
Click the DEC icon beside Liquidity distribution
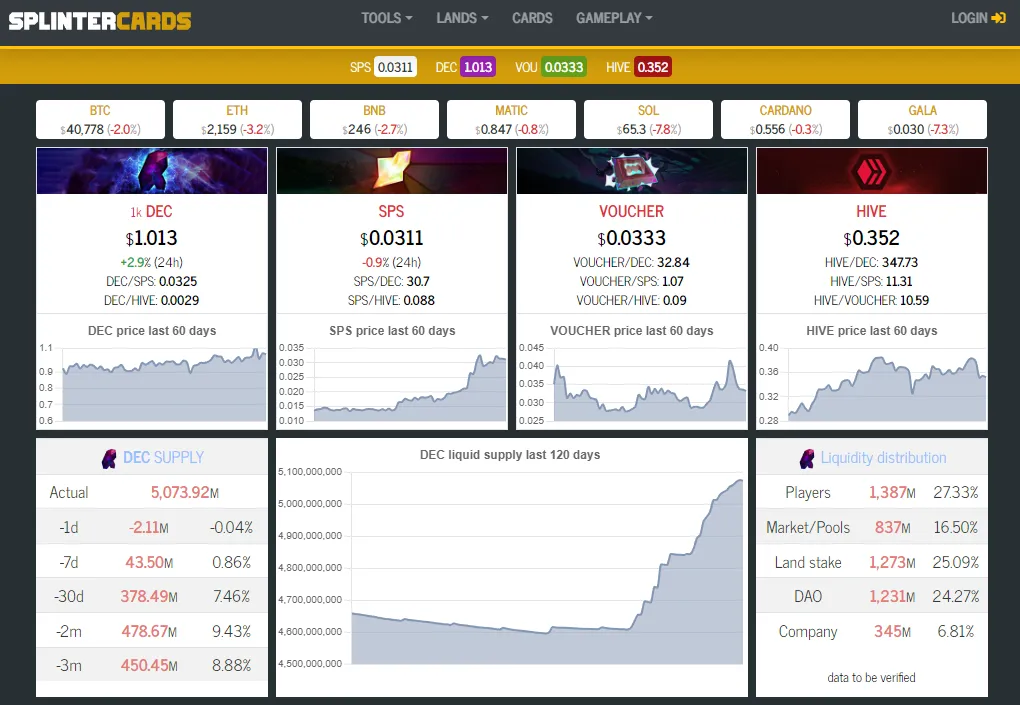tap(807, 459)
